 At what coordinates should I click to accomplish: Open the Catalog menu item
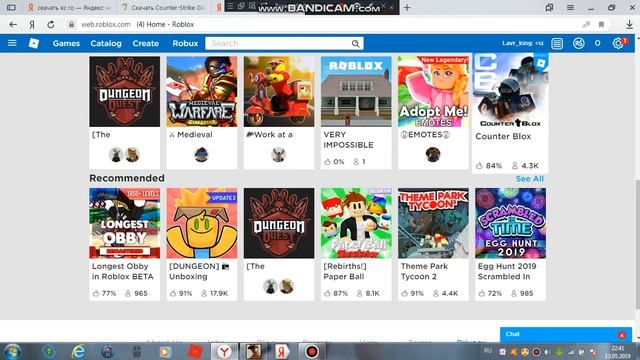point(106,43)
